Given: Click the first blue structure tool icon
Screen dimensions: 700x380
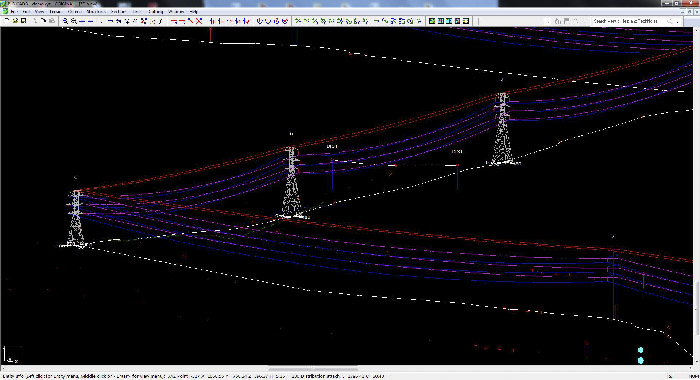Looking at the screenshot, I should [x=213, y=21].
